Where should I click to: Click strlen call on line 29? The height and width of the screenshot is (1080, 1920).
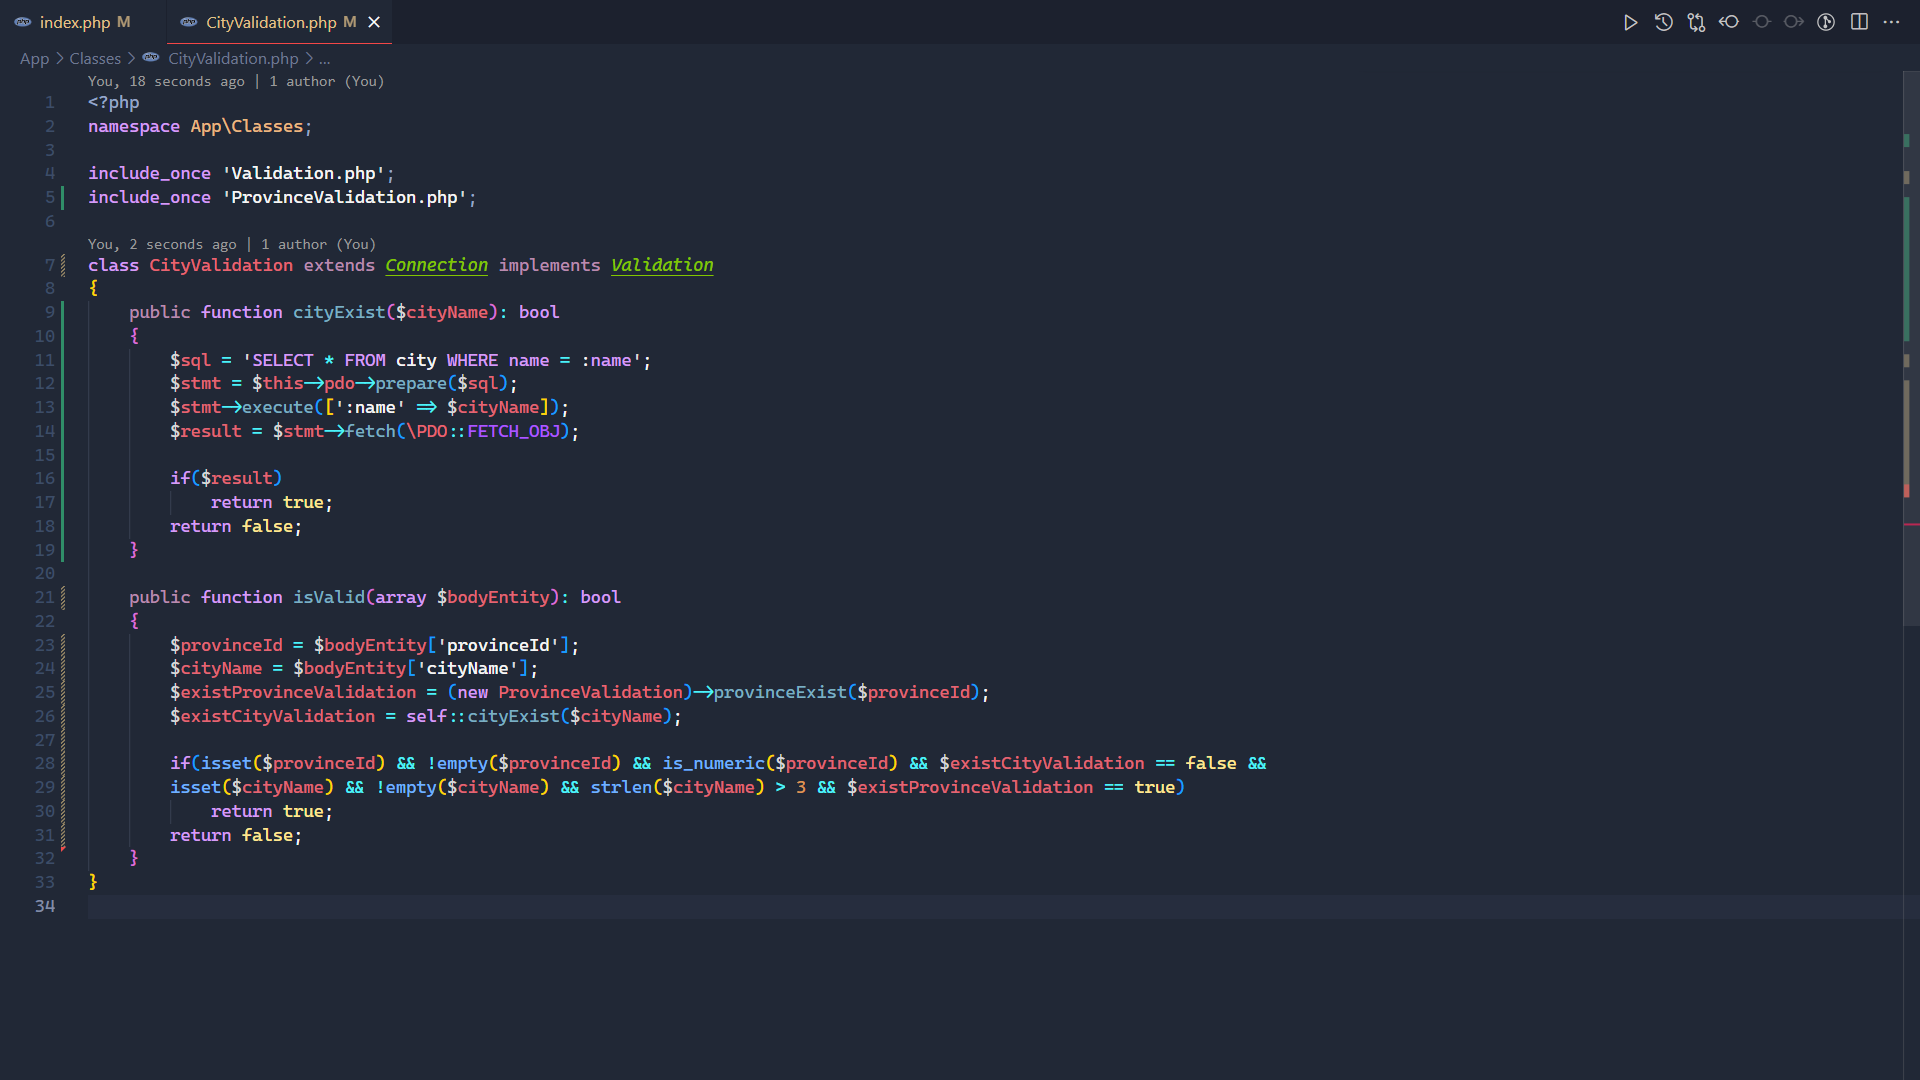tap(620, 787)
